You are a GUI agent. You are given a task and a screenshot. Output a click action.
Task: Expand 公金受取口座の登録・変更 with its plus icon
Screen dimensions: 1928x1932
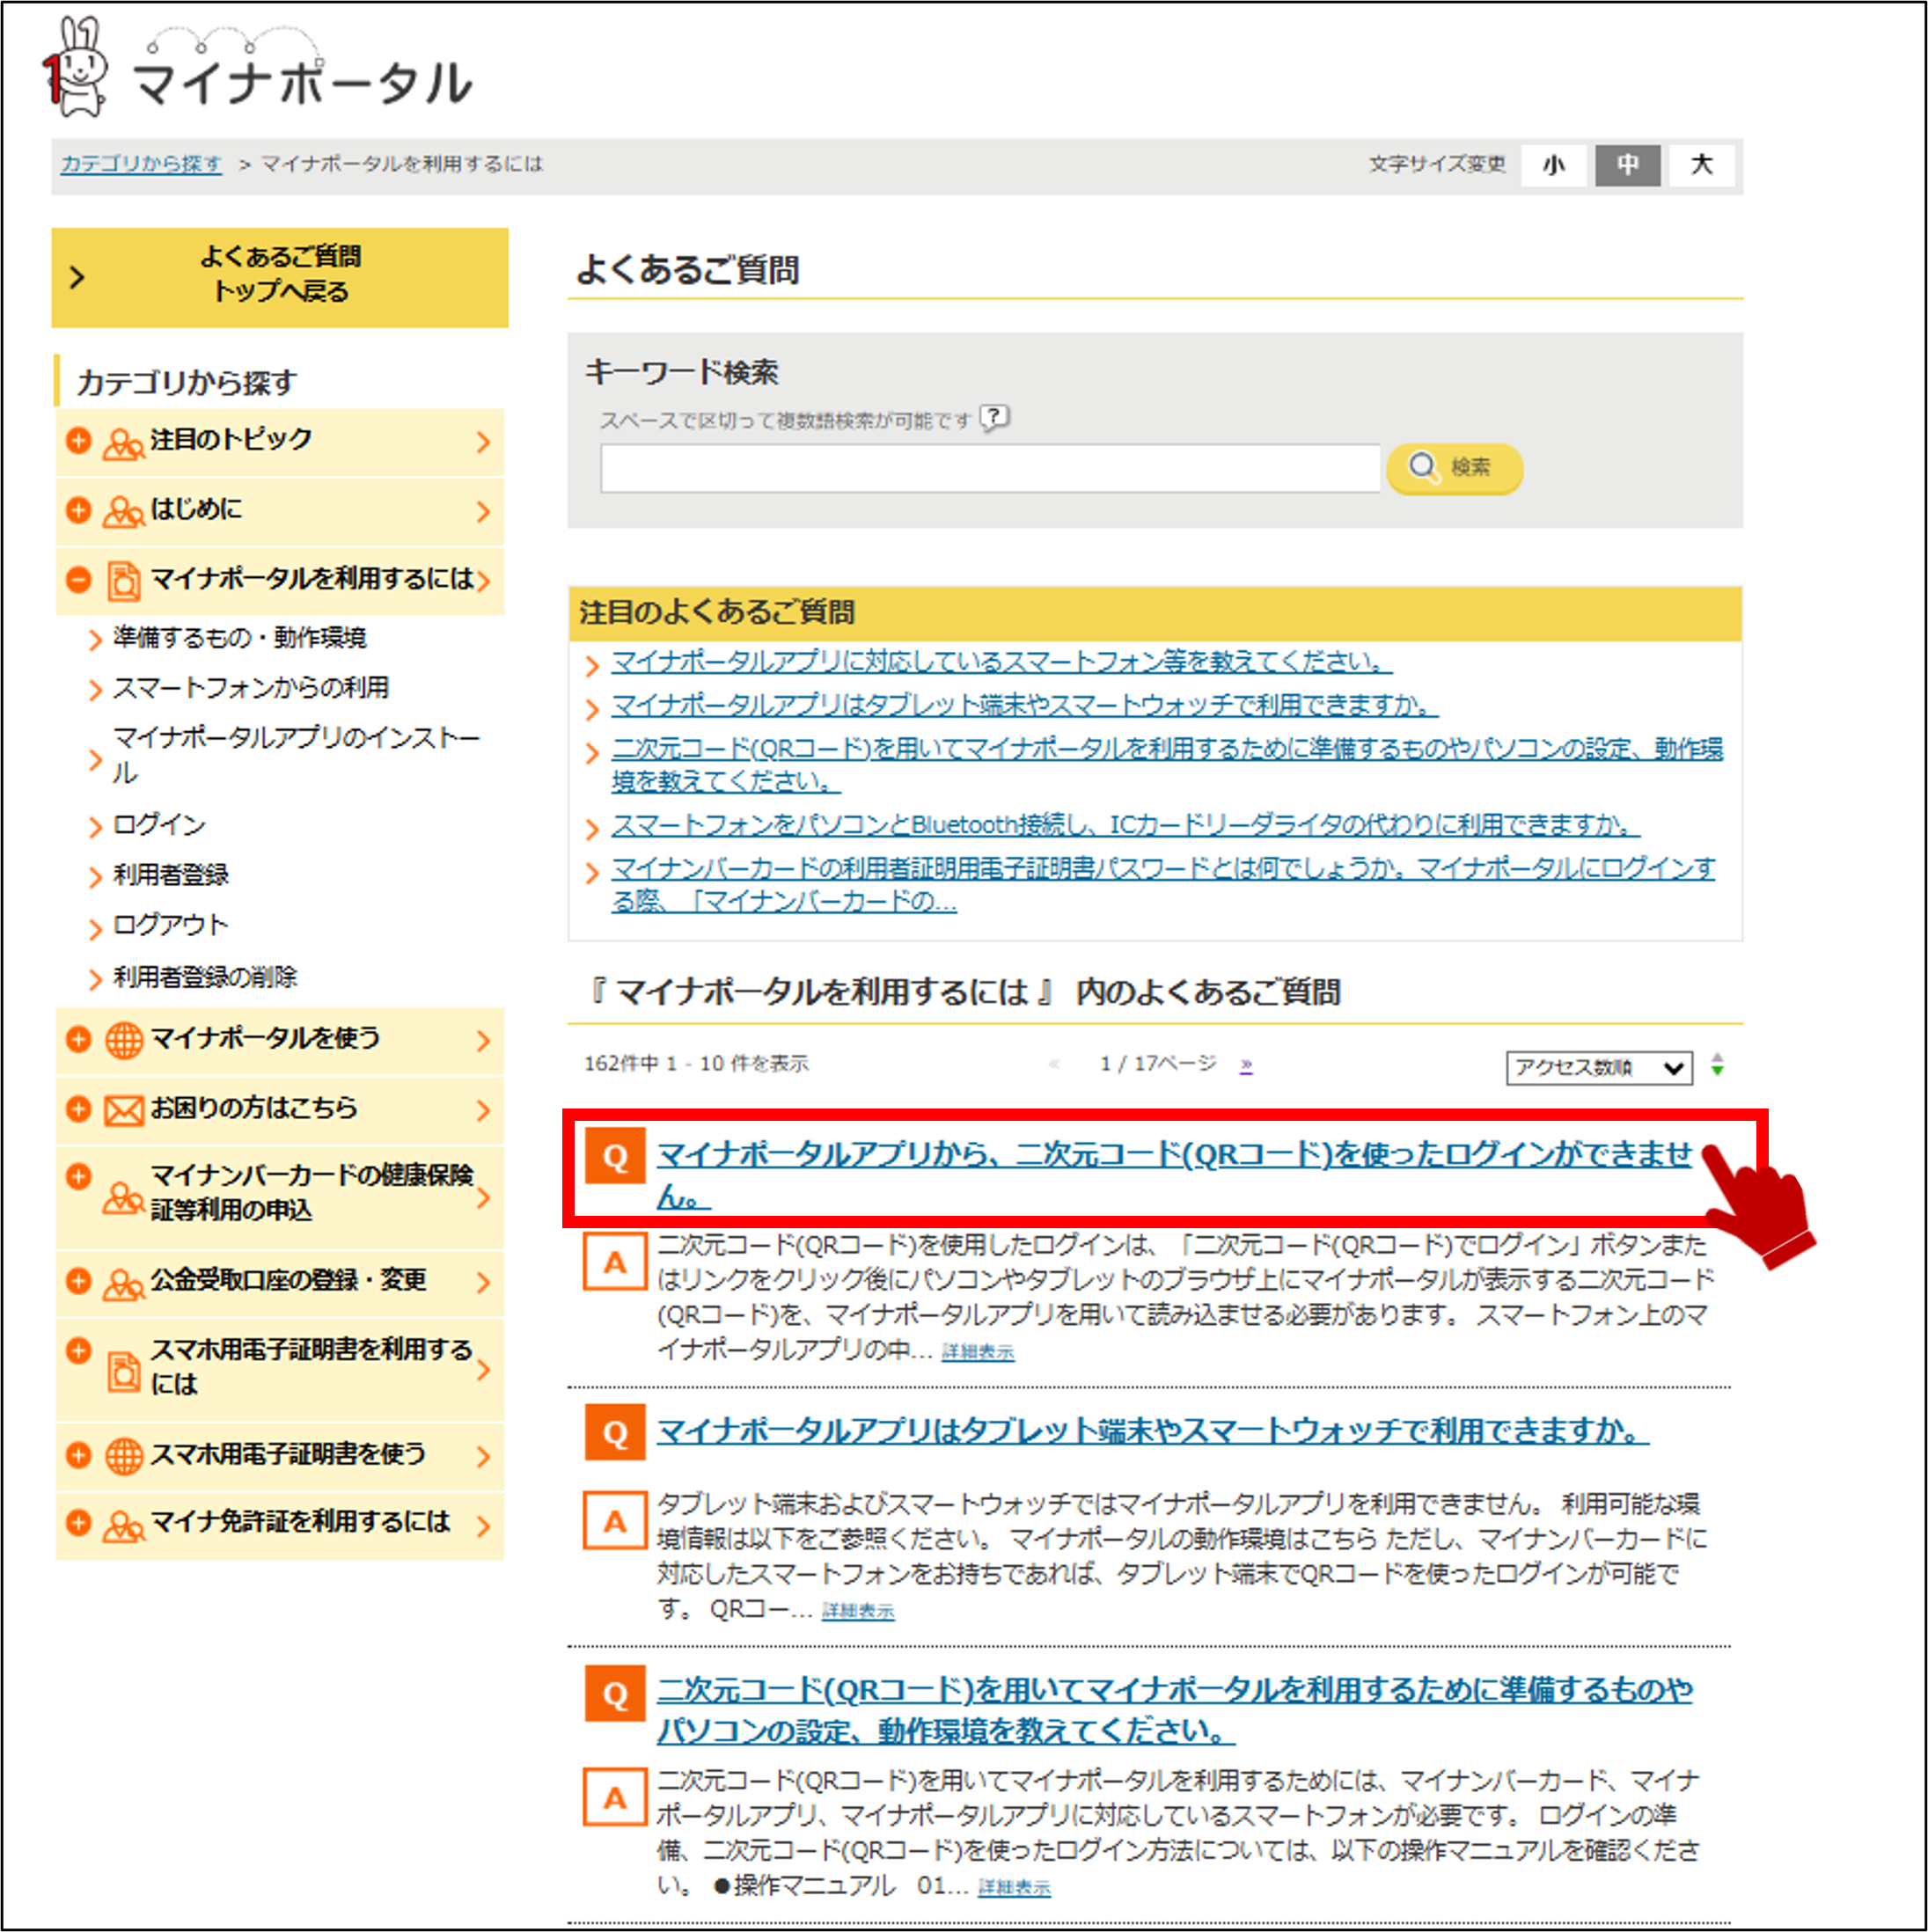point(78,1281)
